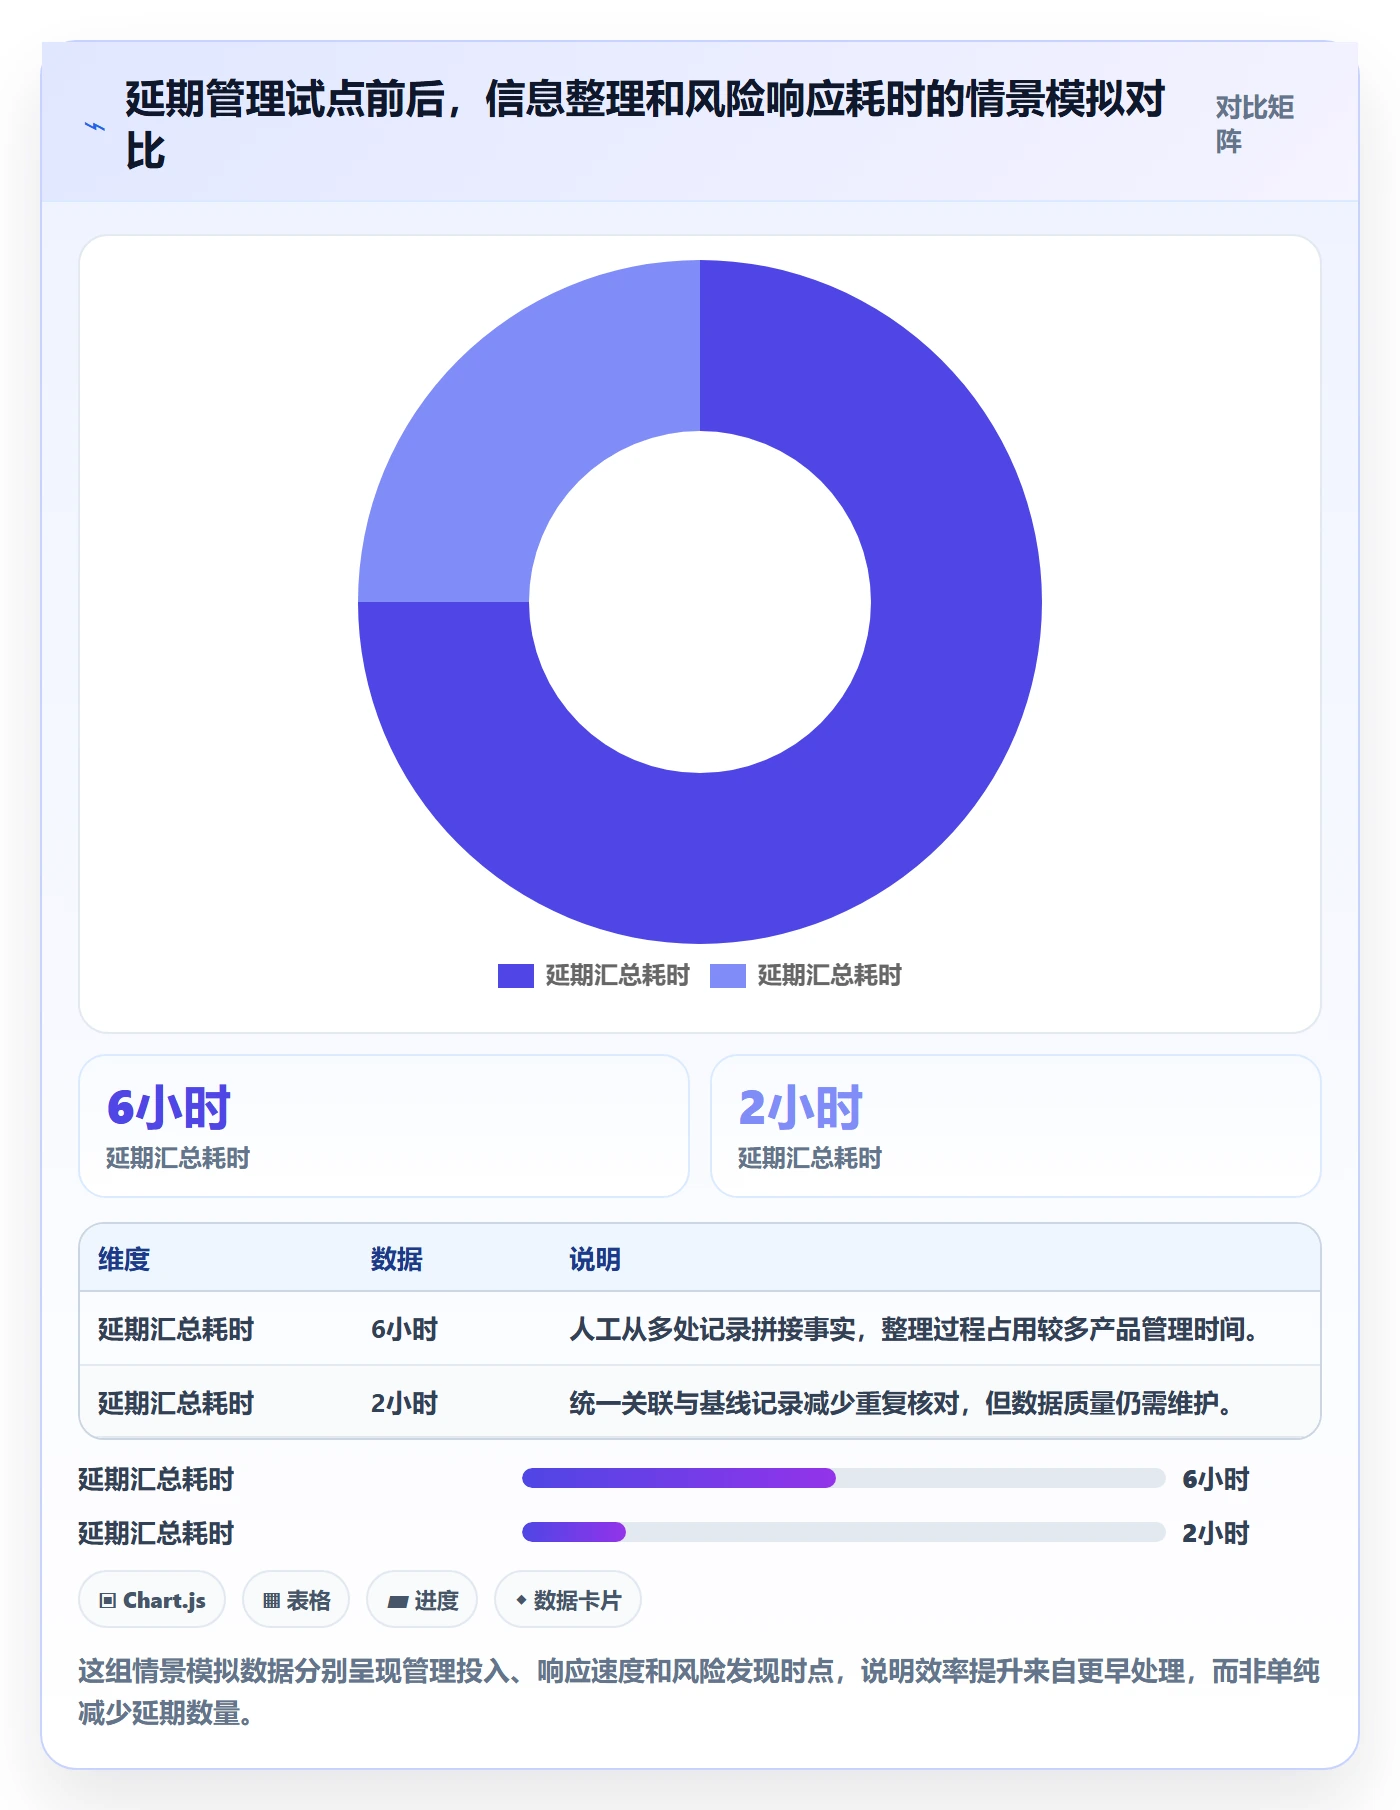Click the light purple legend swatch
The image size is (1400, 1810).
coord(728,976)
